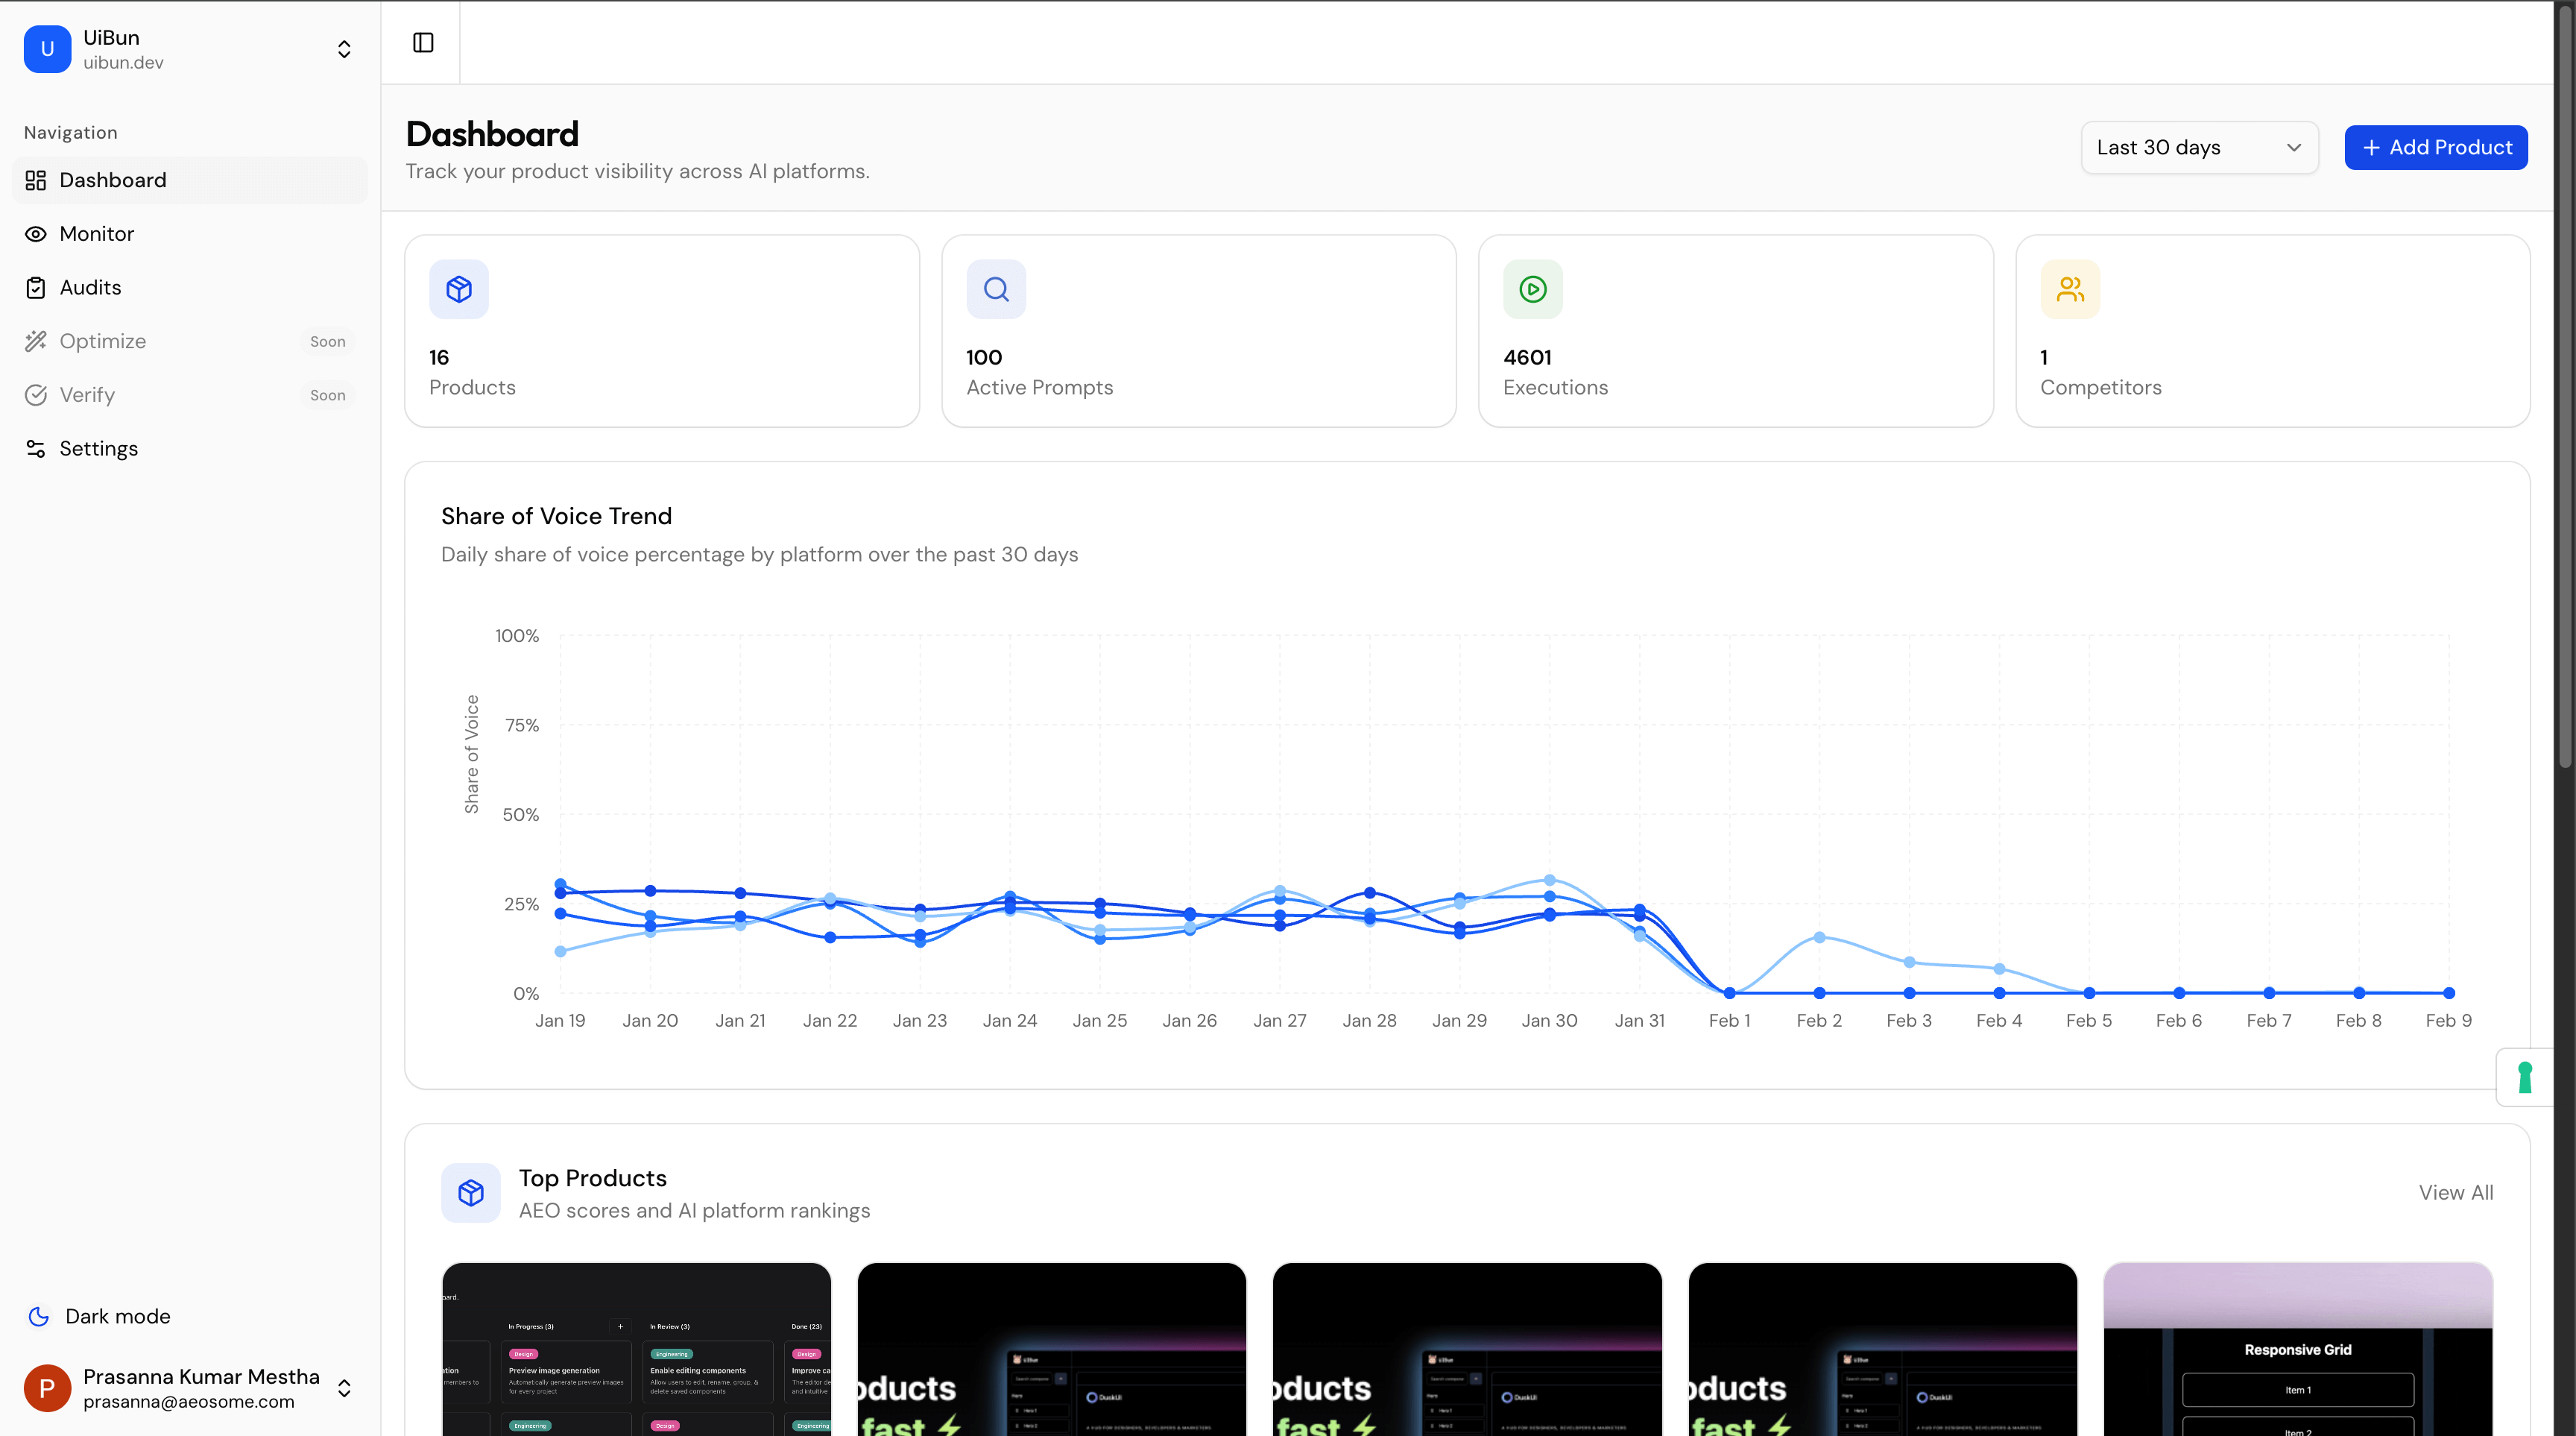This screenshot has width=2576, height=1436.
Task: Click the Active Prompts search icon
Action: coord(995,289)
